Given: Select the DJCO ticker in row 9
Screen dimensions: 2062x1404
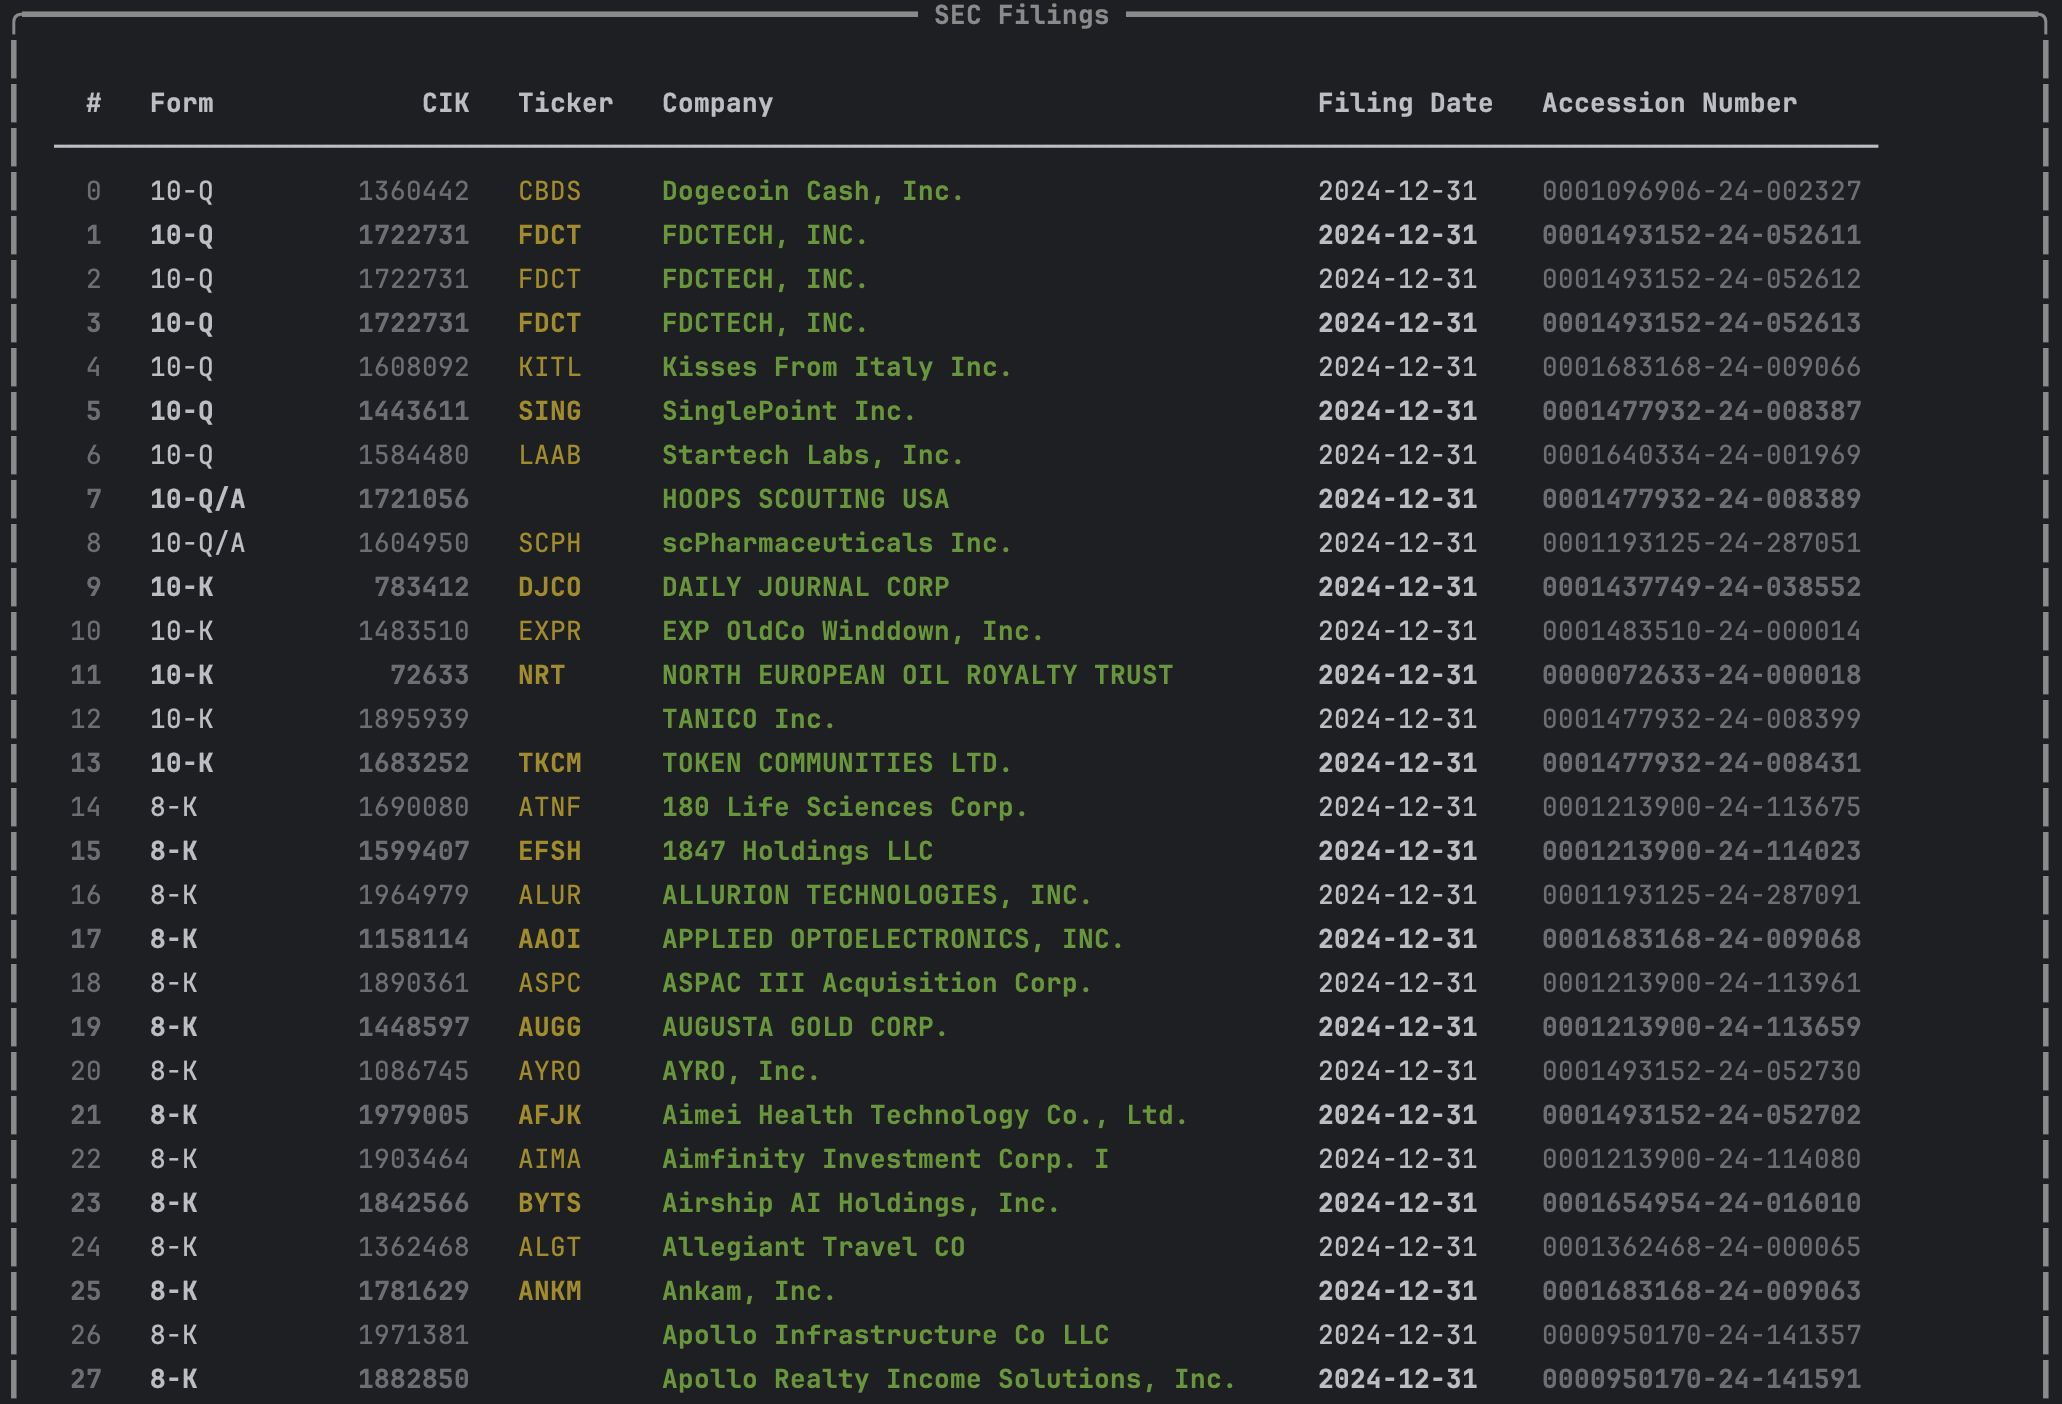Looking at the screenshot, I should click(549, 587).
